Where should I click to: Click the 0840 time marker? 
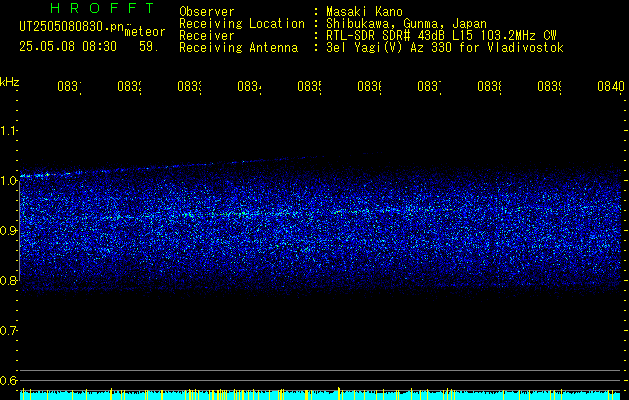(611, 86)
